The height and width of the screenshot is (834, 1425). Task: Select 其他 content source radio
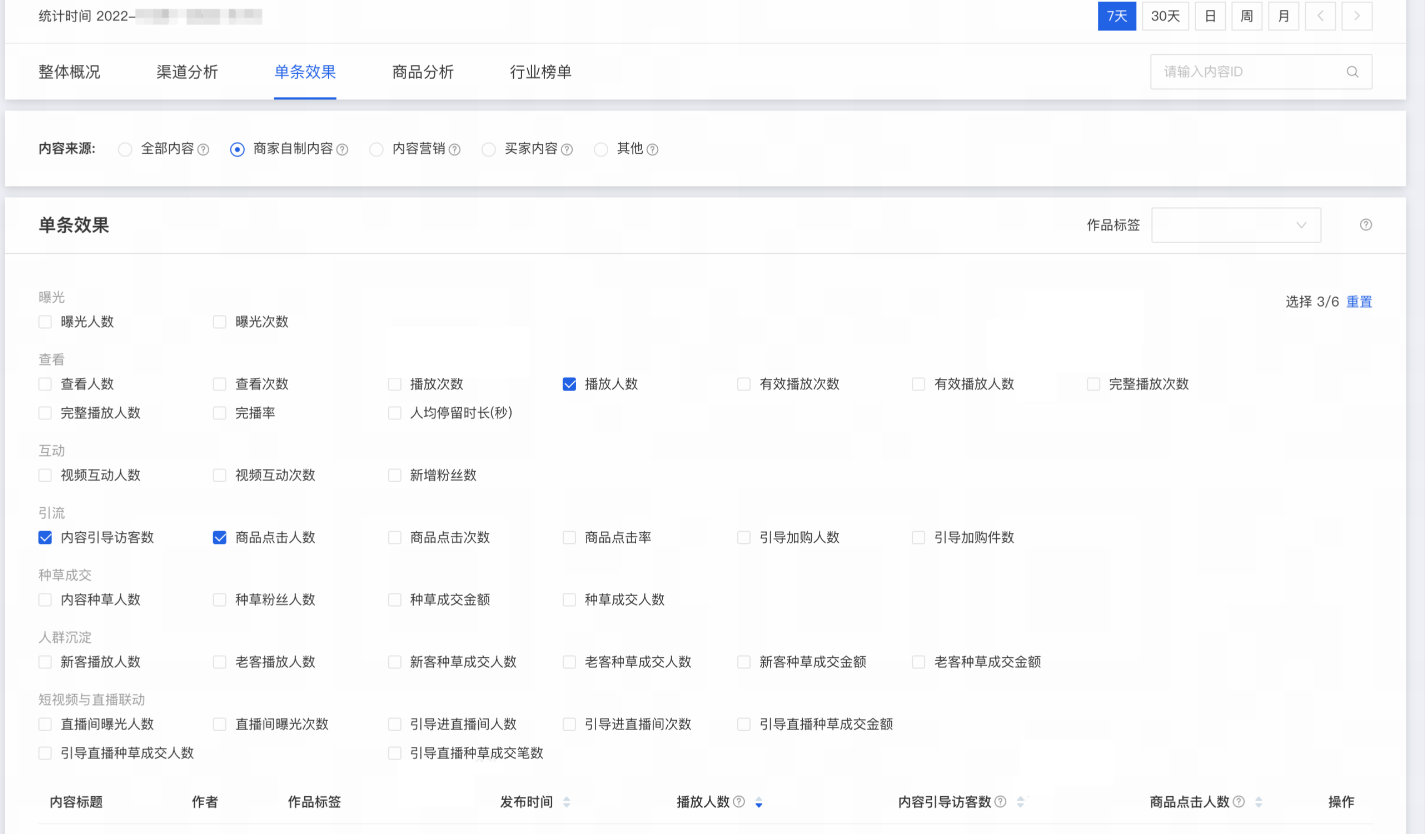point(601,150)
